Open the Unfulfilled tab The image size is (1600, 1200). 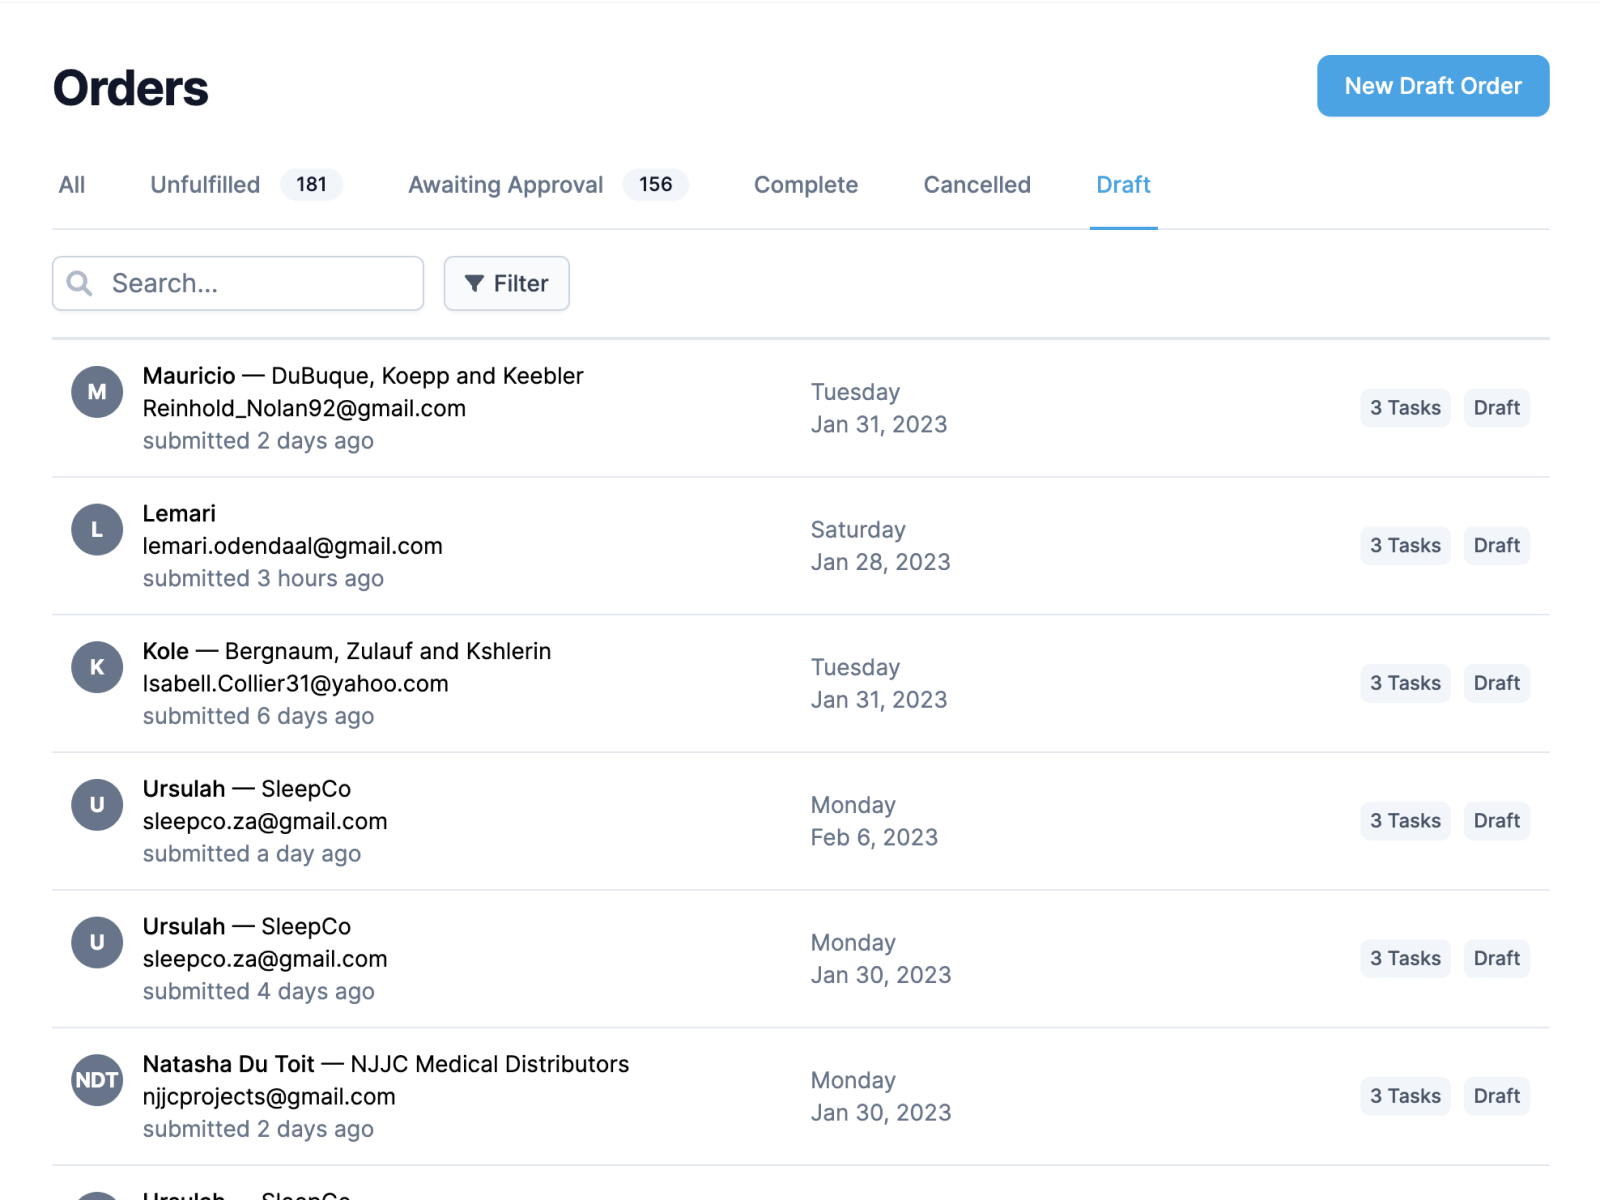[x=205, y=185]
